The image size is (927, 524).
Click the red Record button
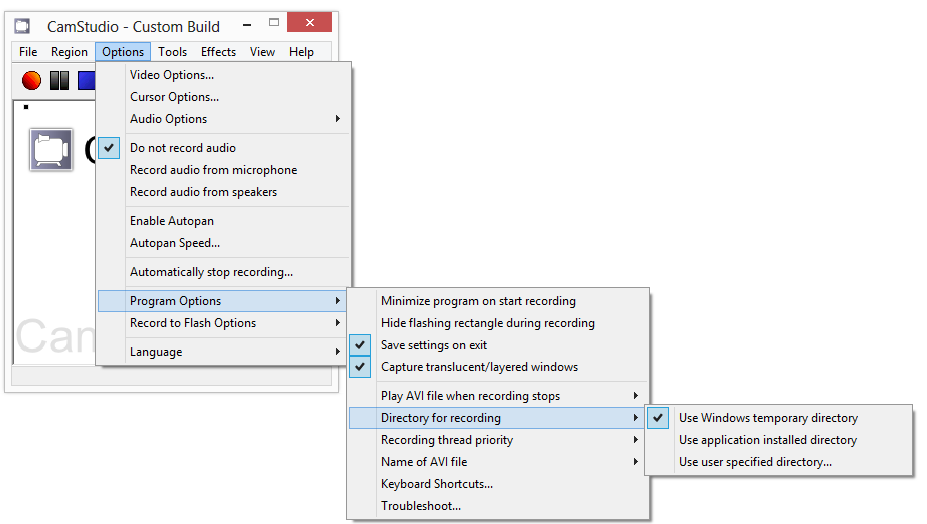tap(31, 80)
